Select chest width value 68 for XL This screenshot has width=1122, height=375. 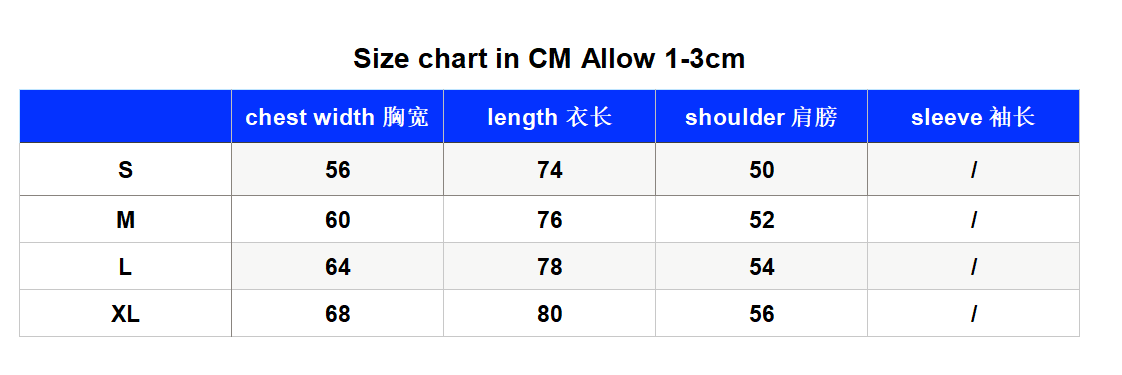(x=337, y=313)
